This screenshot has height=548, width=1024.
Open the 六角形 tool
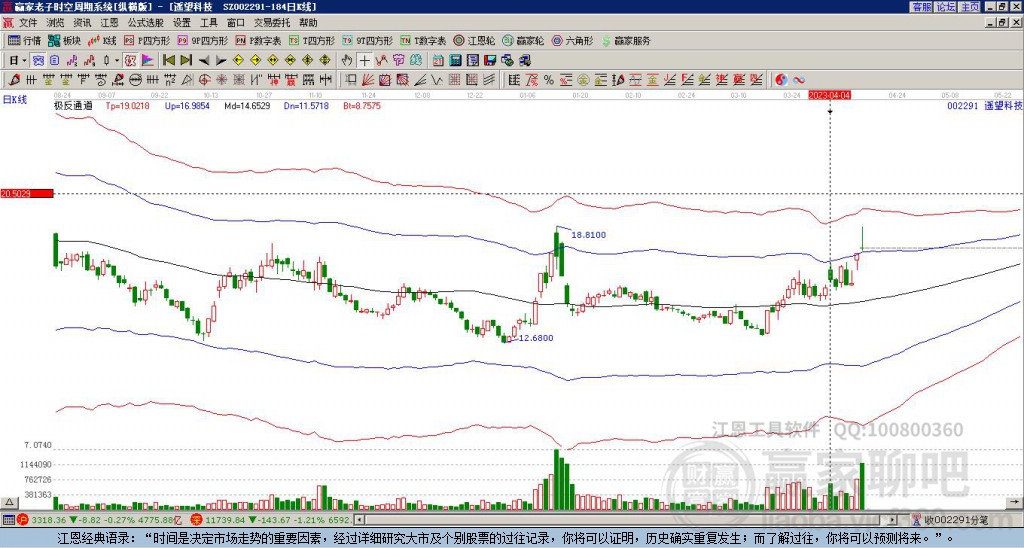click(x=572, y=40)
